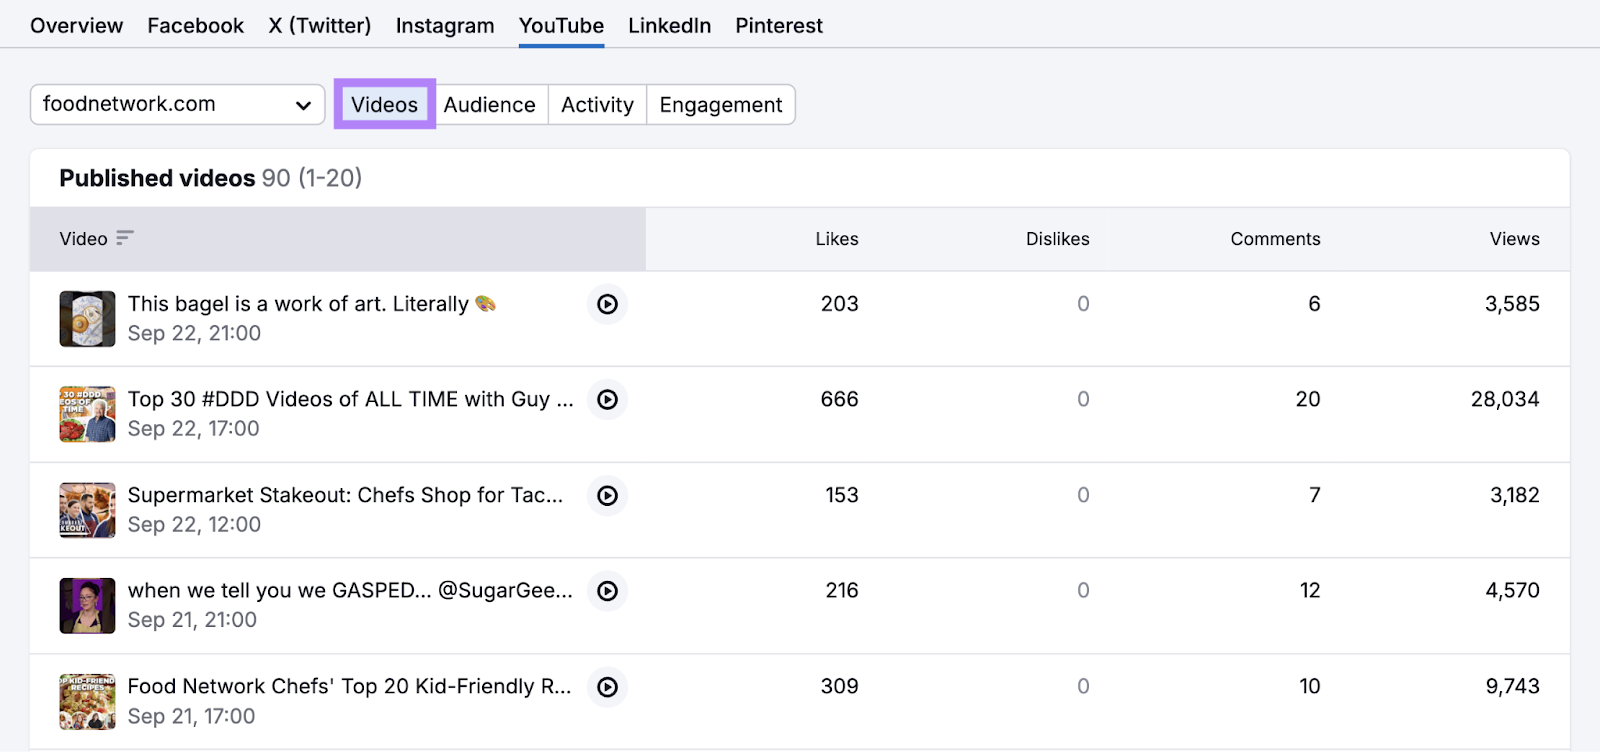Show the Audience report
Screen dimensions: 1600x752
489,105
